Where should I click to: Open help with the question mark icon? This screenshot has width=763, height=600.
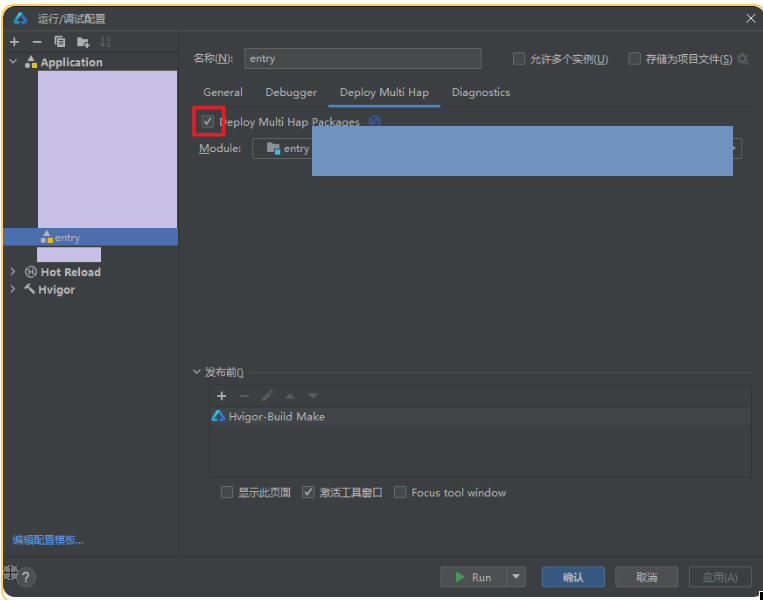click(26, 578)
